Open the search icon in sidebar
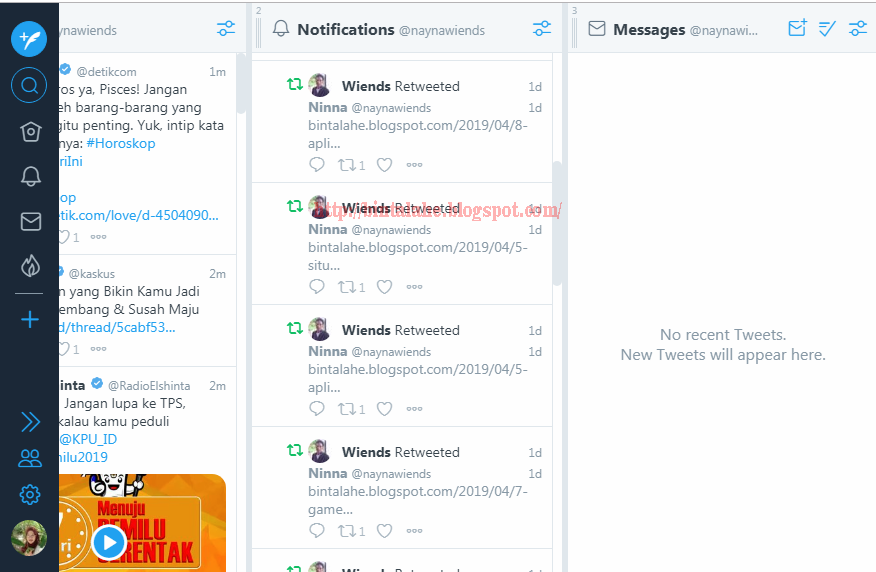The height and width of the screenshot is (572, 876). [x=29, y=85]
